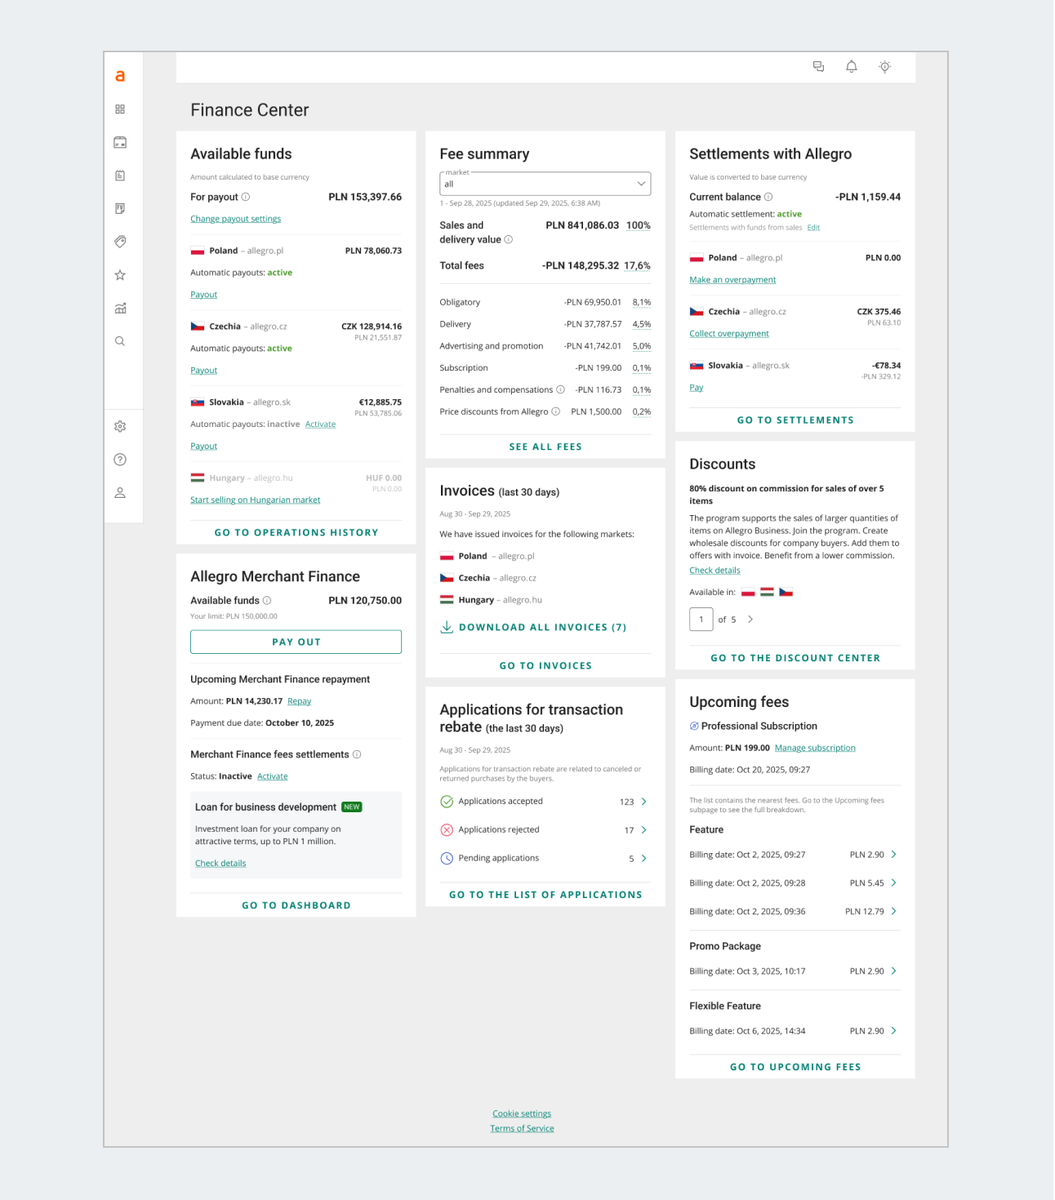Click GO TO DASHBOARD
The image size is (1055, 1200).
point(296,905)
